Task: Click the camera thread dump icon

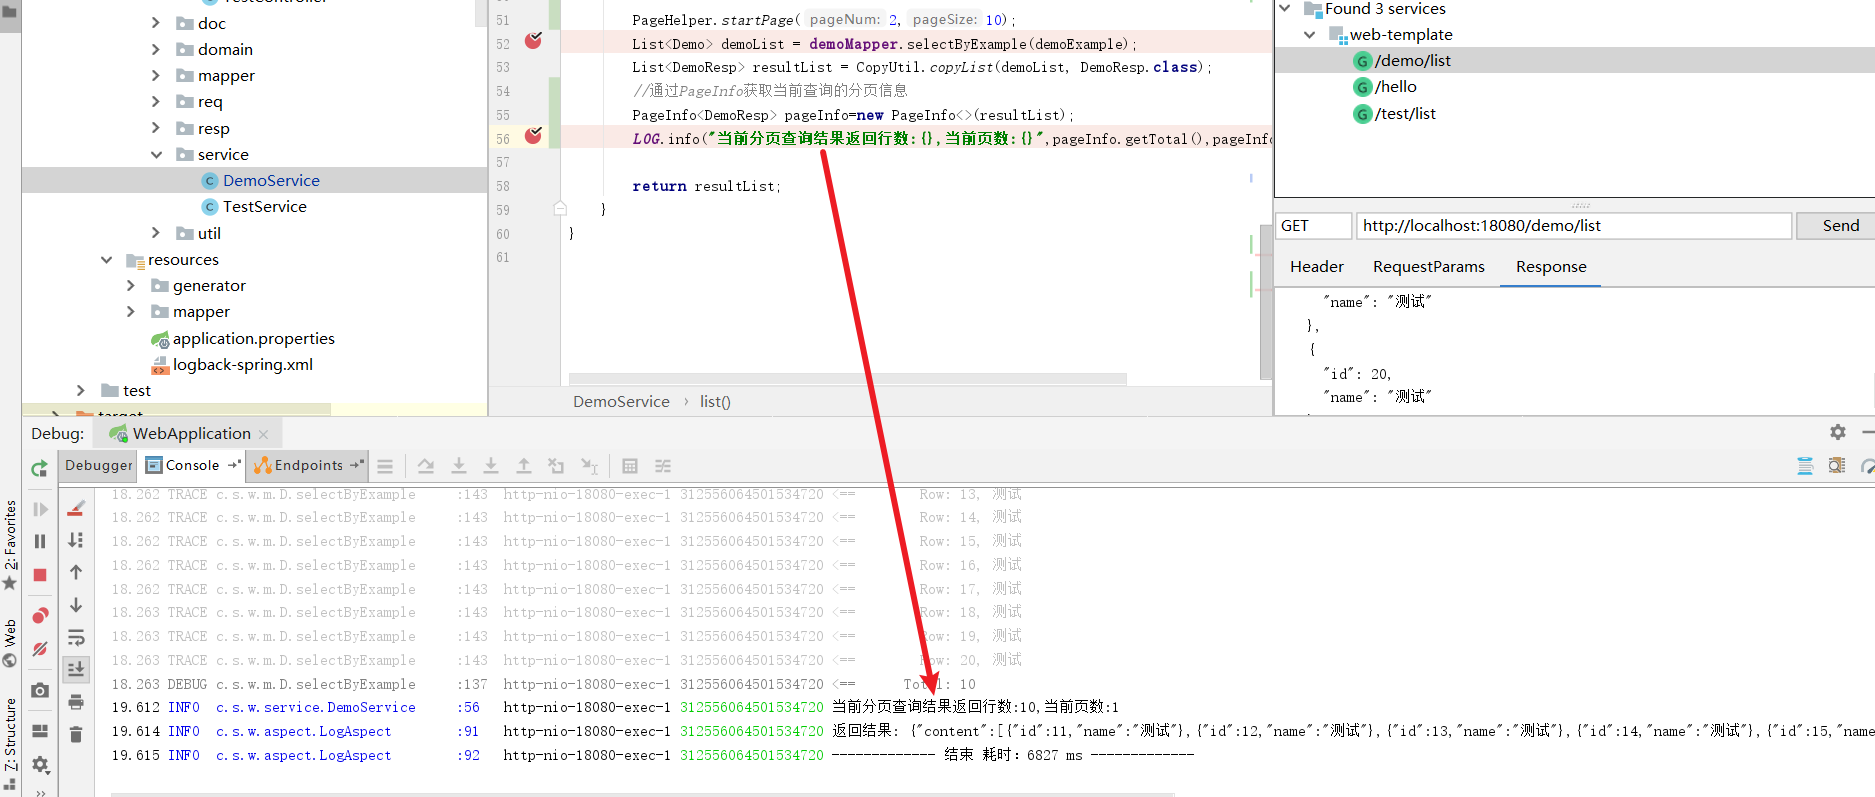Action: click(x=40, y=690)
